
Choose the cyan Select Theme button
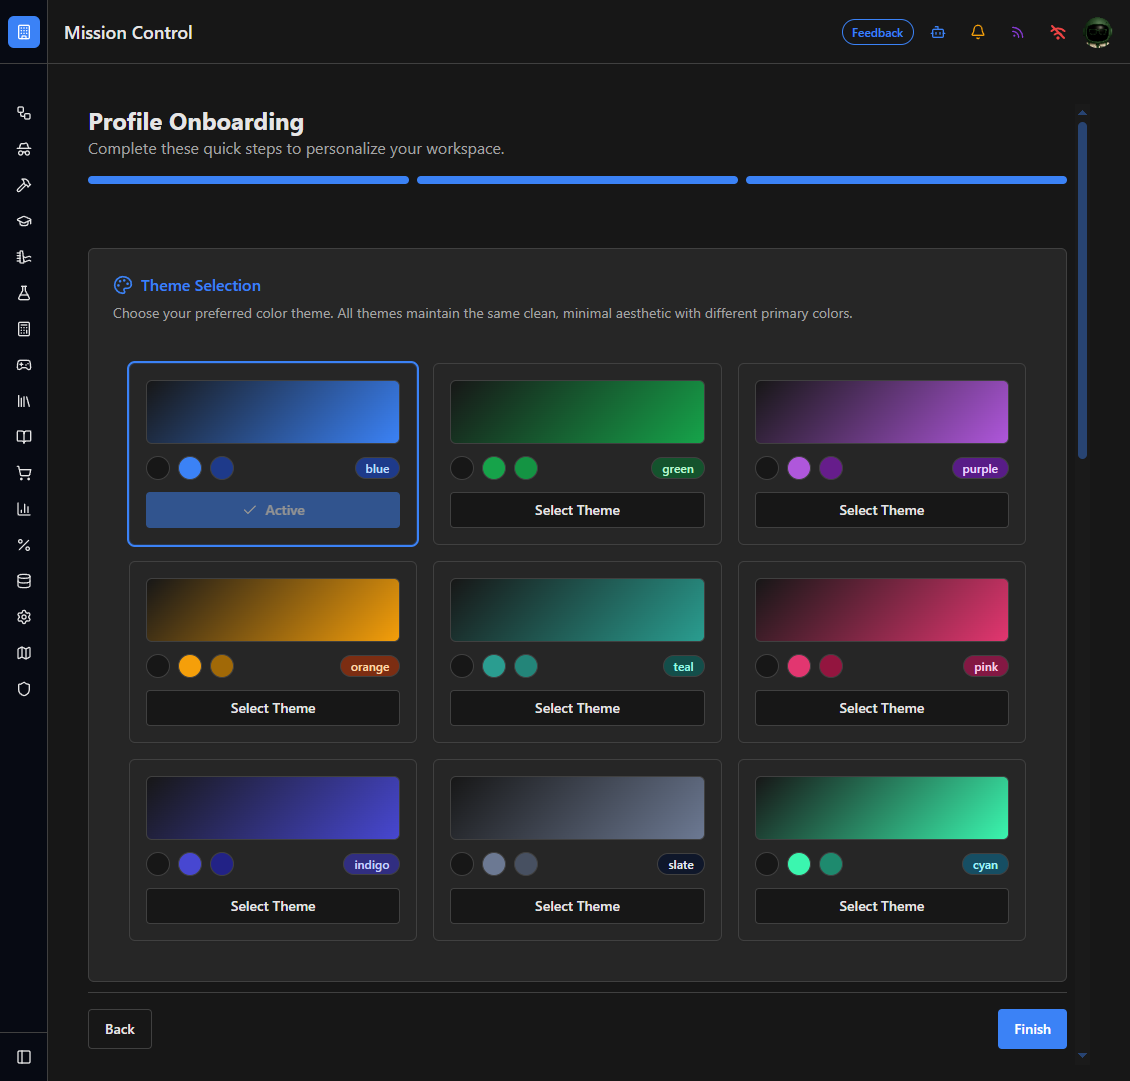pos(881,906)
